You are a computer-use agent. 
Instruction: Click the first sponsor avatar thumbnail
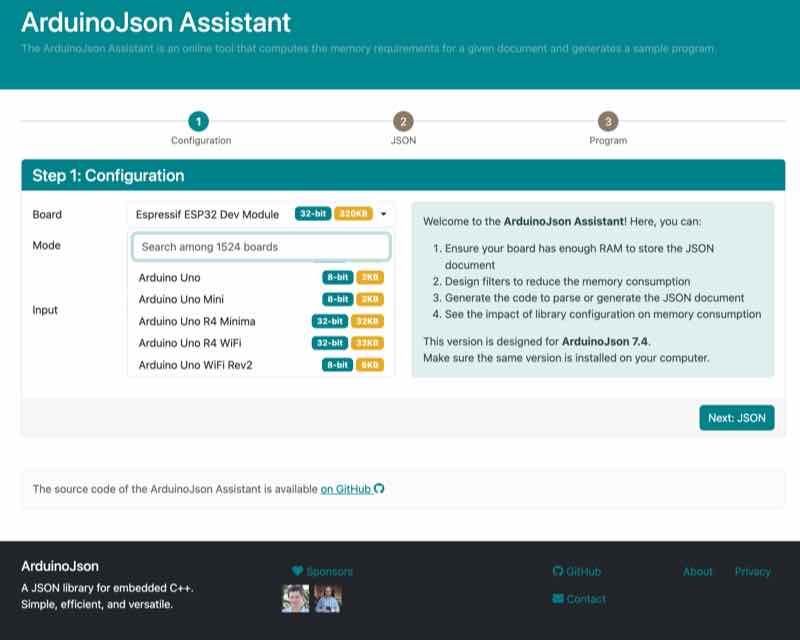tap(293, 599)
